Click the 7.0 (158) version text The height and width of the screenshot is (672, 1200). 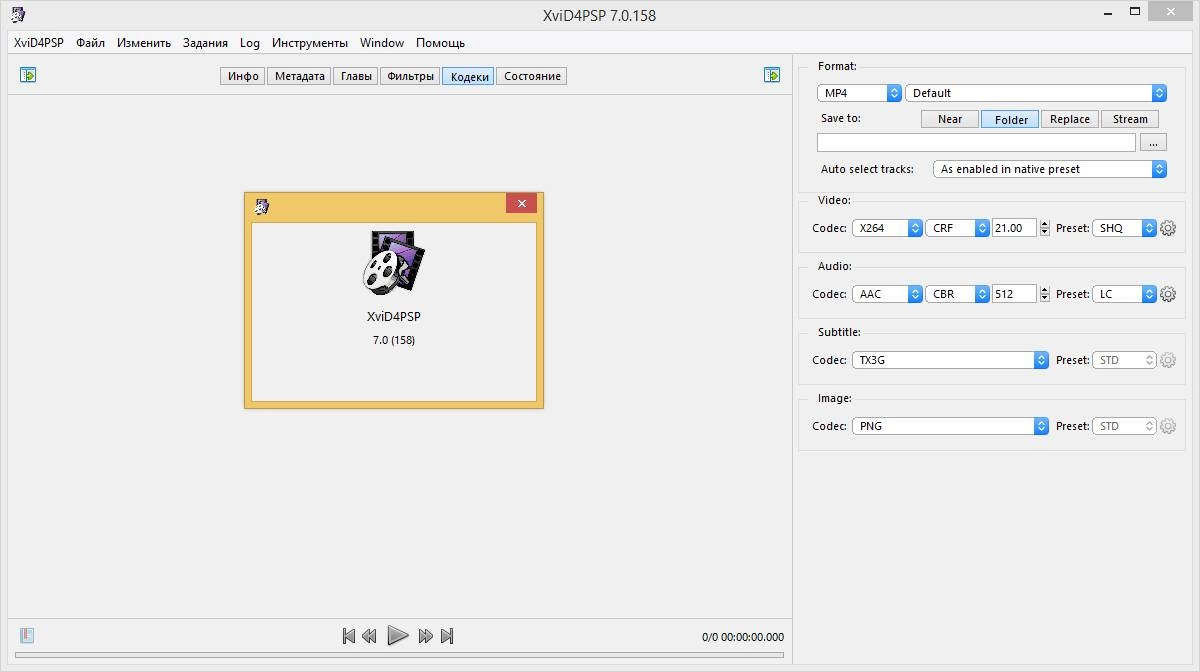click(x=394, y=340)
